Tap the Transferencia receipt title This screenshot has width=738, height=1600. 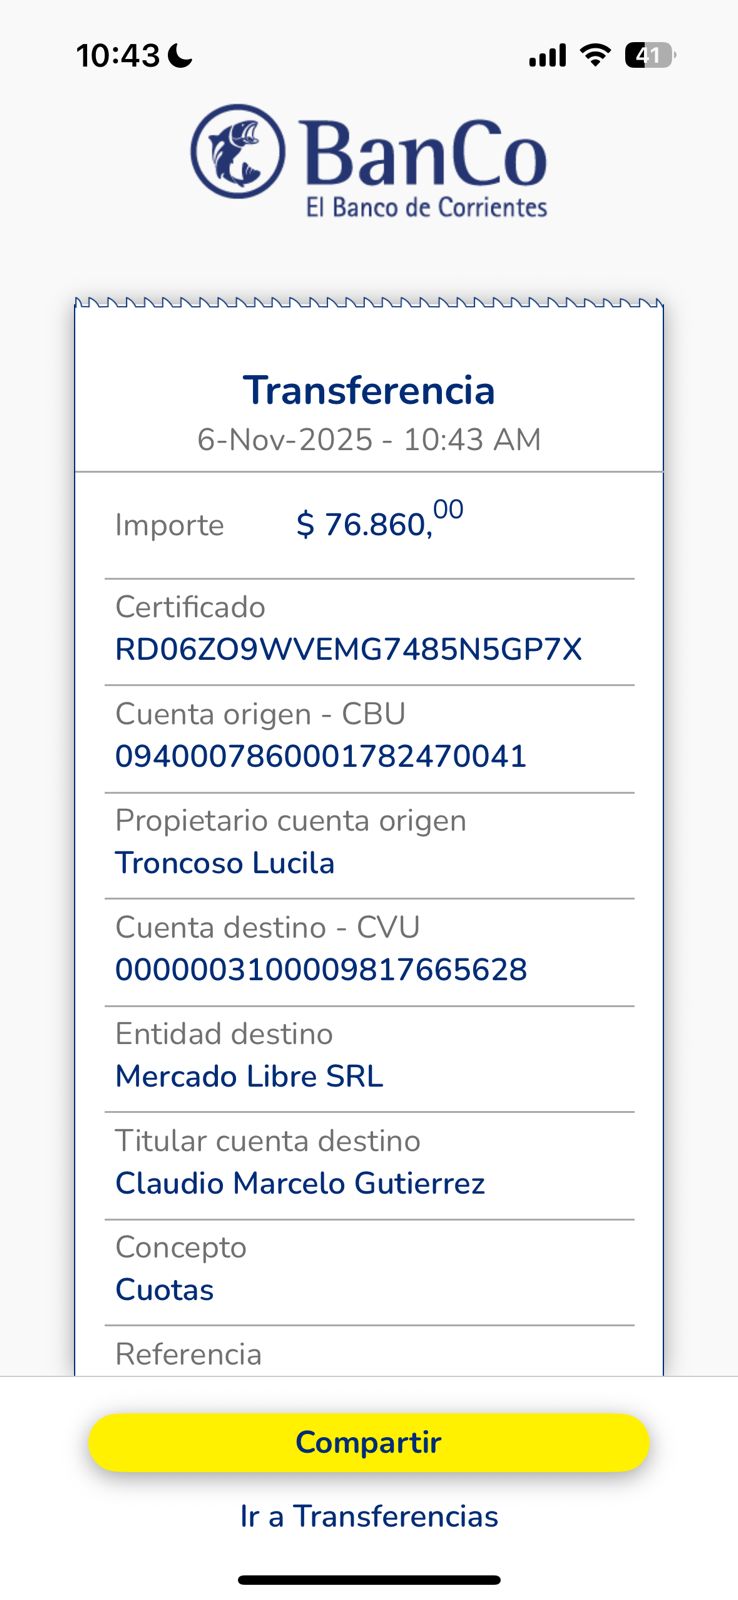coord(369,390)
